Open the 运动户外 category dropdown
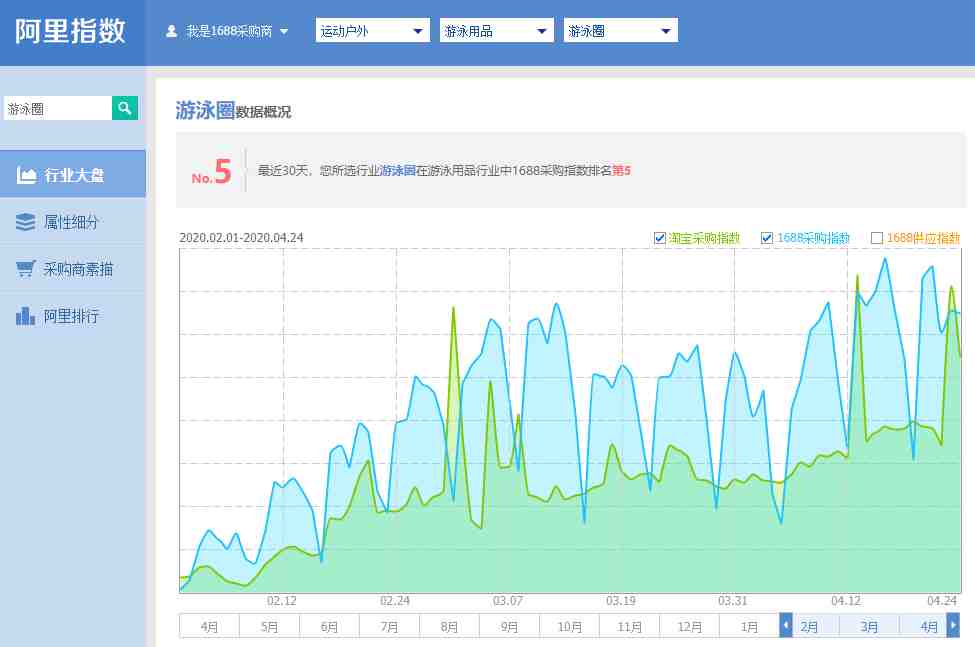Screen dimensions: 975x647 click(372, 31)
